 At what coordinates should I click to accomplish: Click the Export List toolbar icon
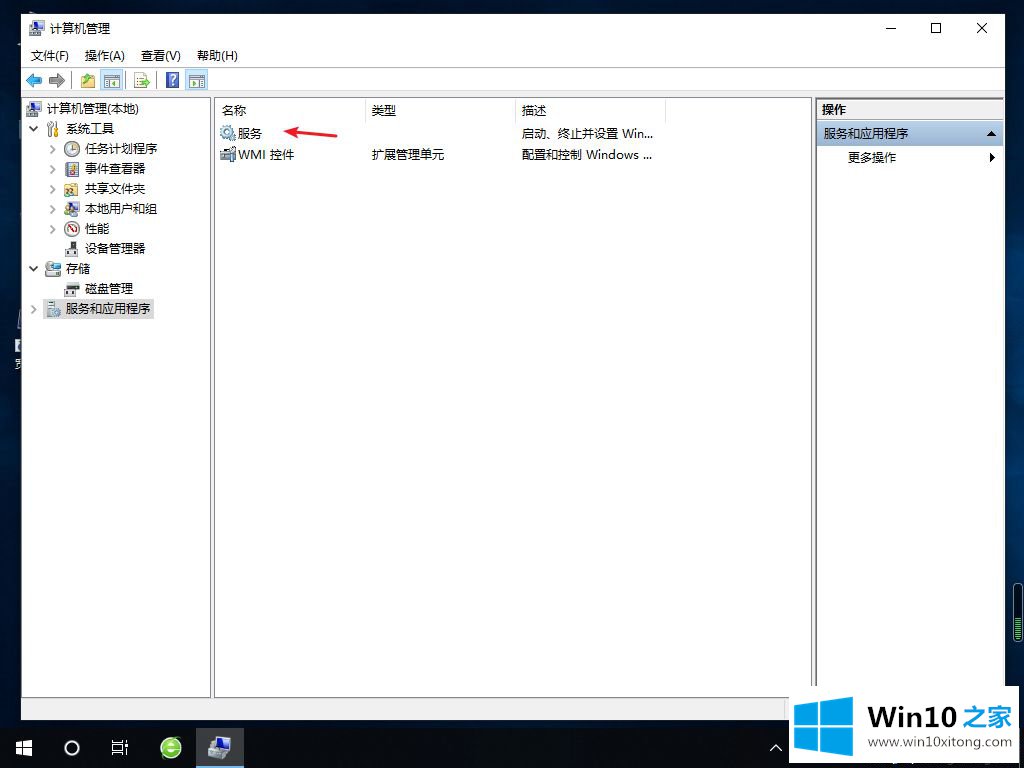pyautogui.click(x=142, y=80)
